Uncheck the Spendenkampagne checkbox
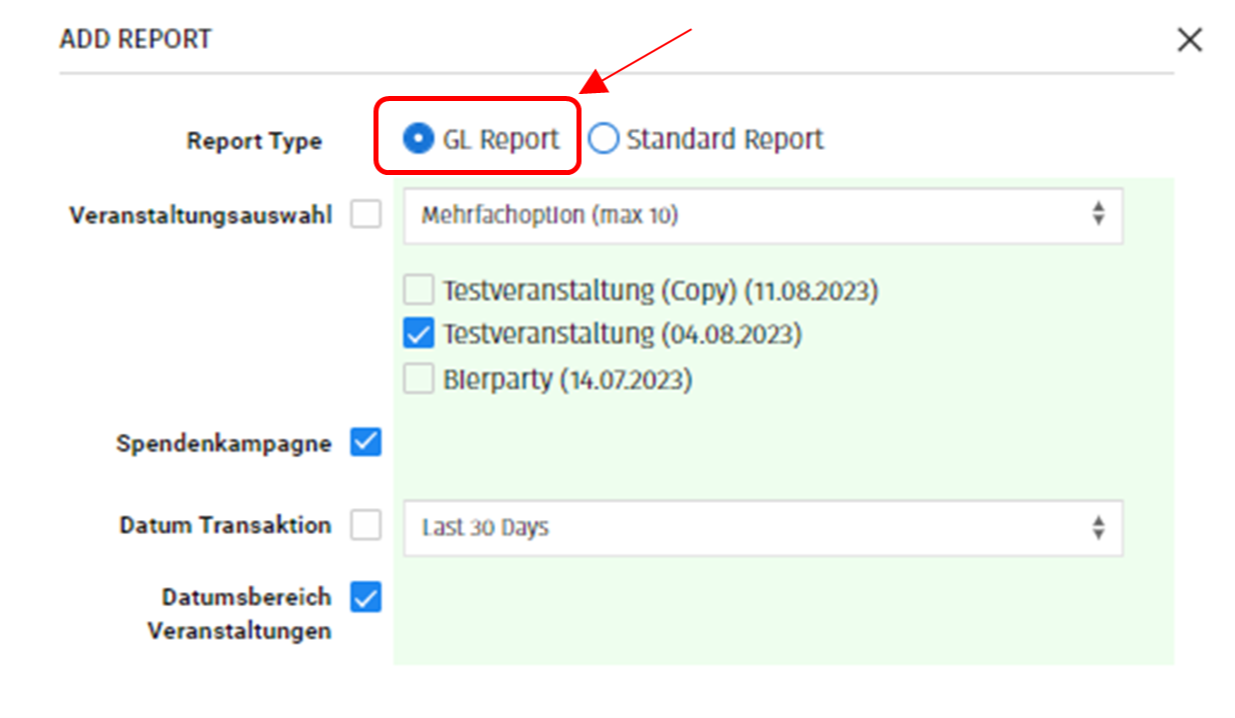 366,441
